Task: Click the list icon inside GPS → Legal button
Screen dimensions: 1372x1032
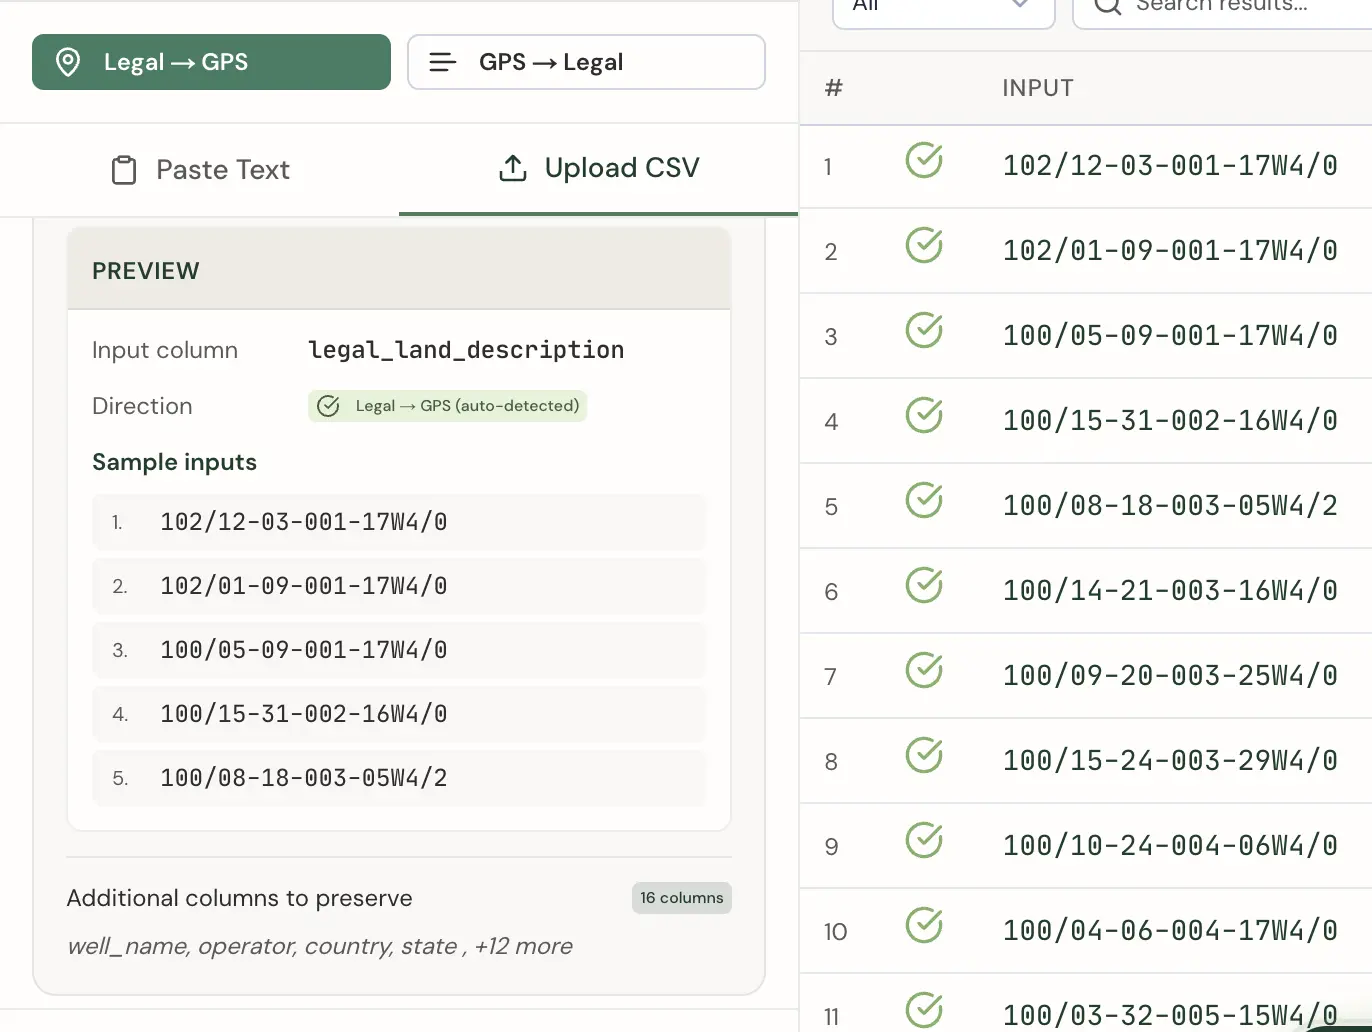Action: [441, 62]
